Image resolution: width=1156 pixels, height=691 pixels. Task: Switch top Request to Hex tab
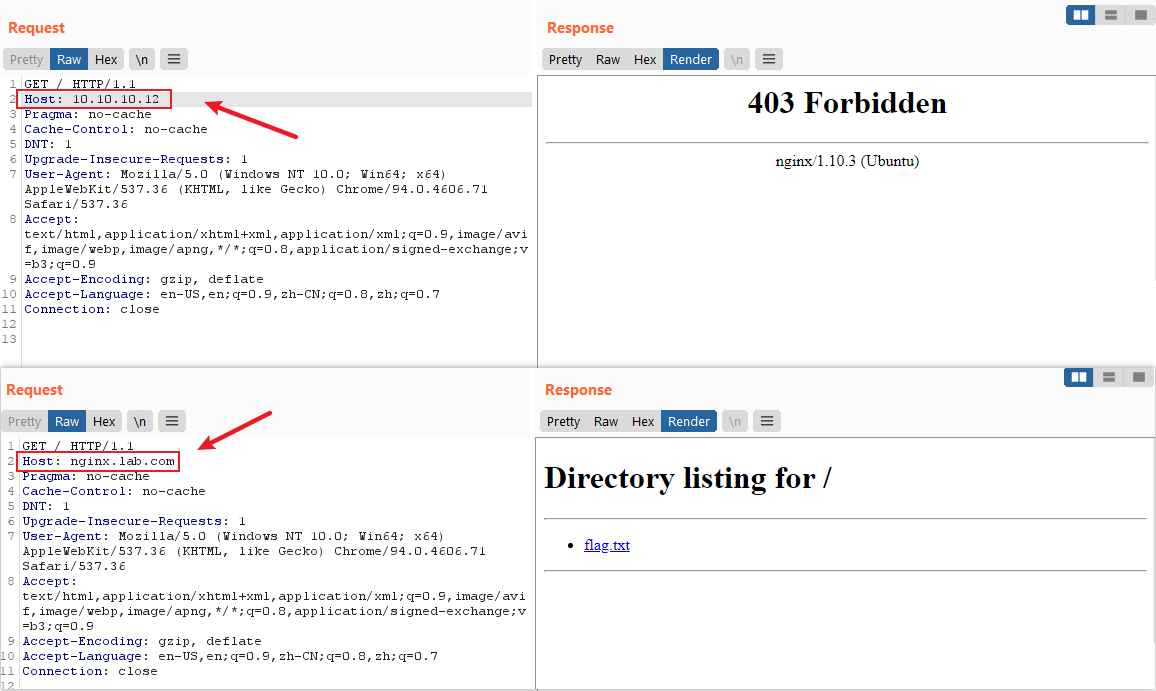[x=106, y=59]
